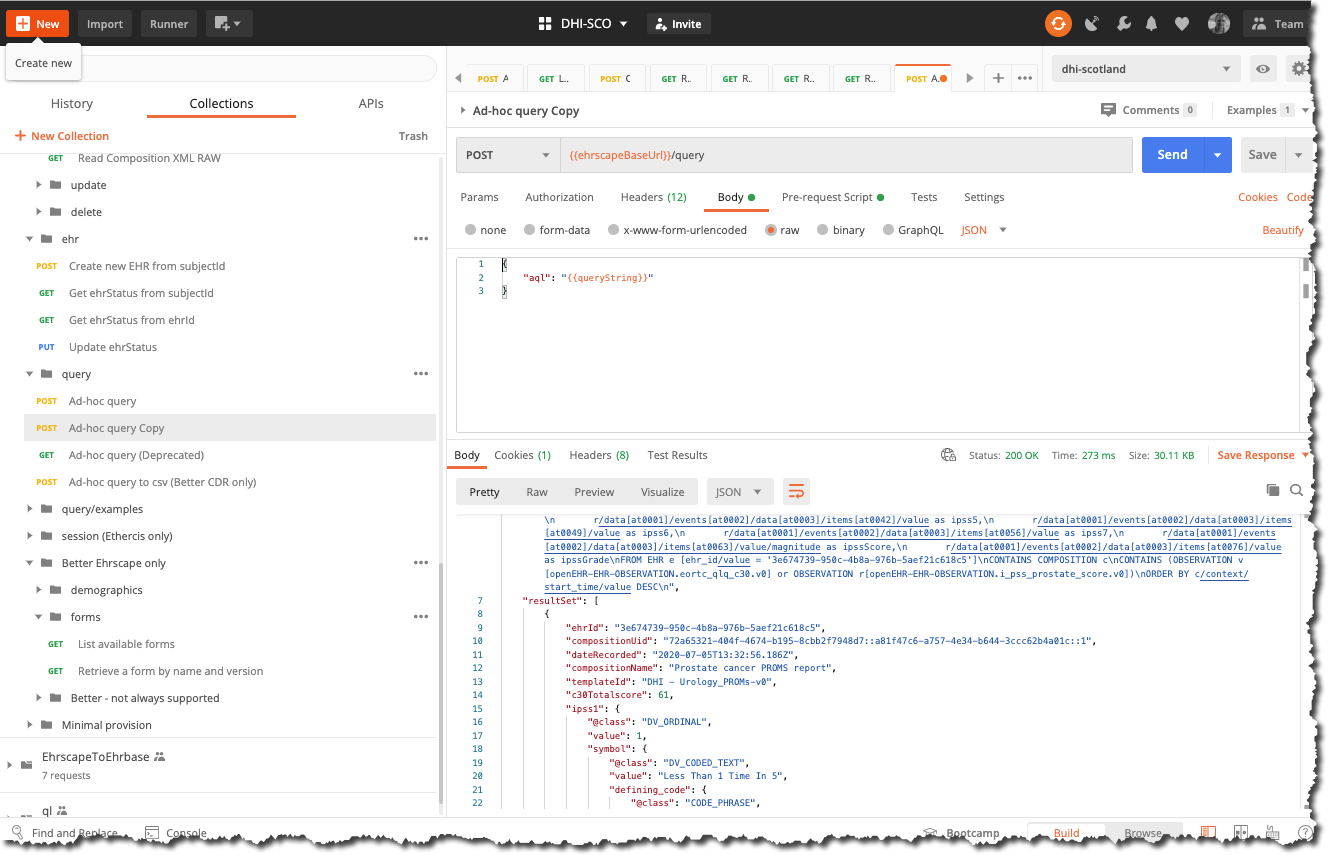Open the Send button dropdown arrow
Image resolution: width=1328 pixels, height=855 pixels.
pos(1217,155)
